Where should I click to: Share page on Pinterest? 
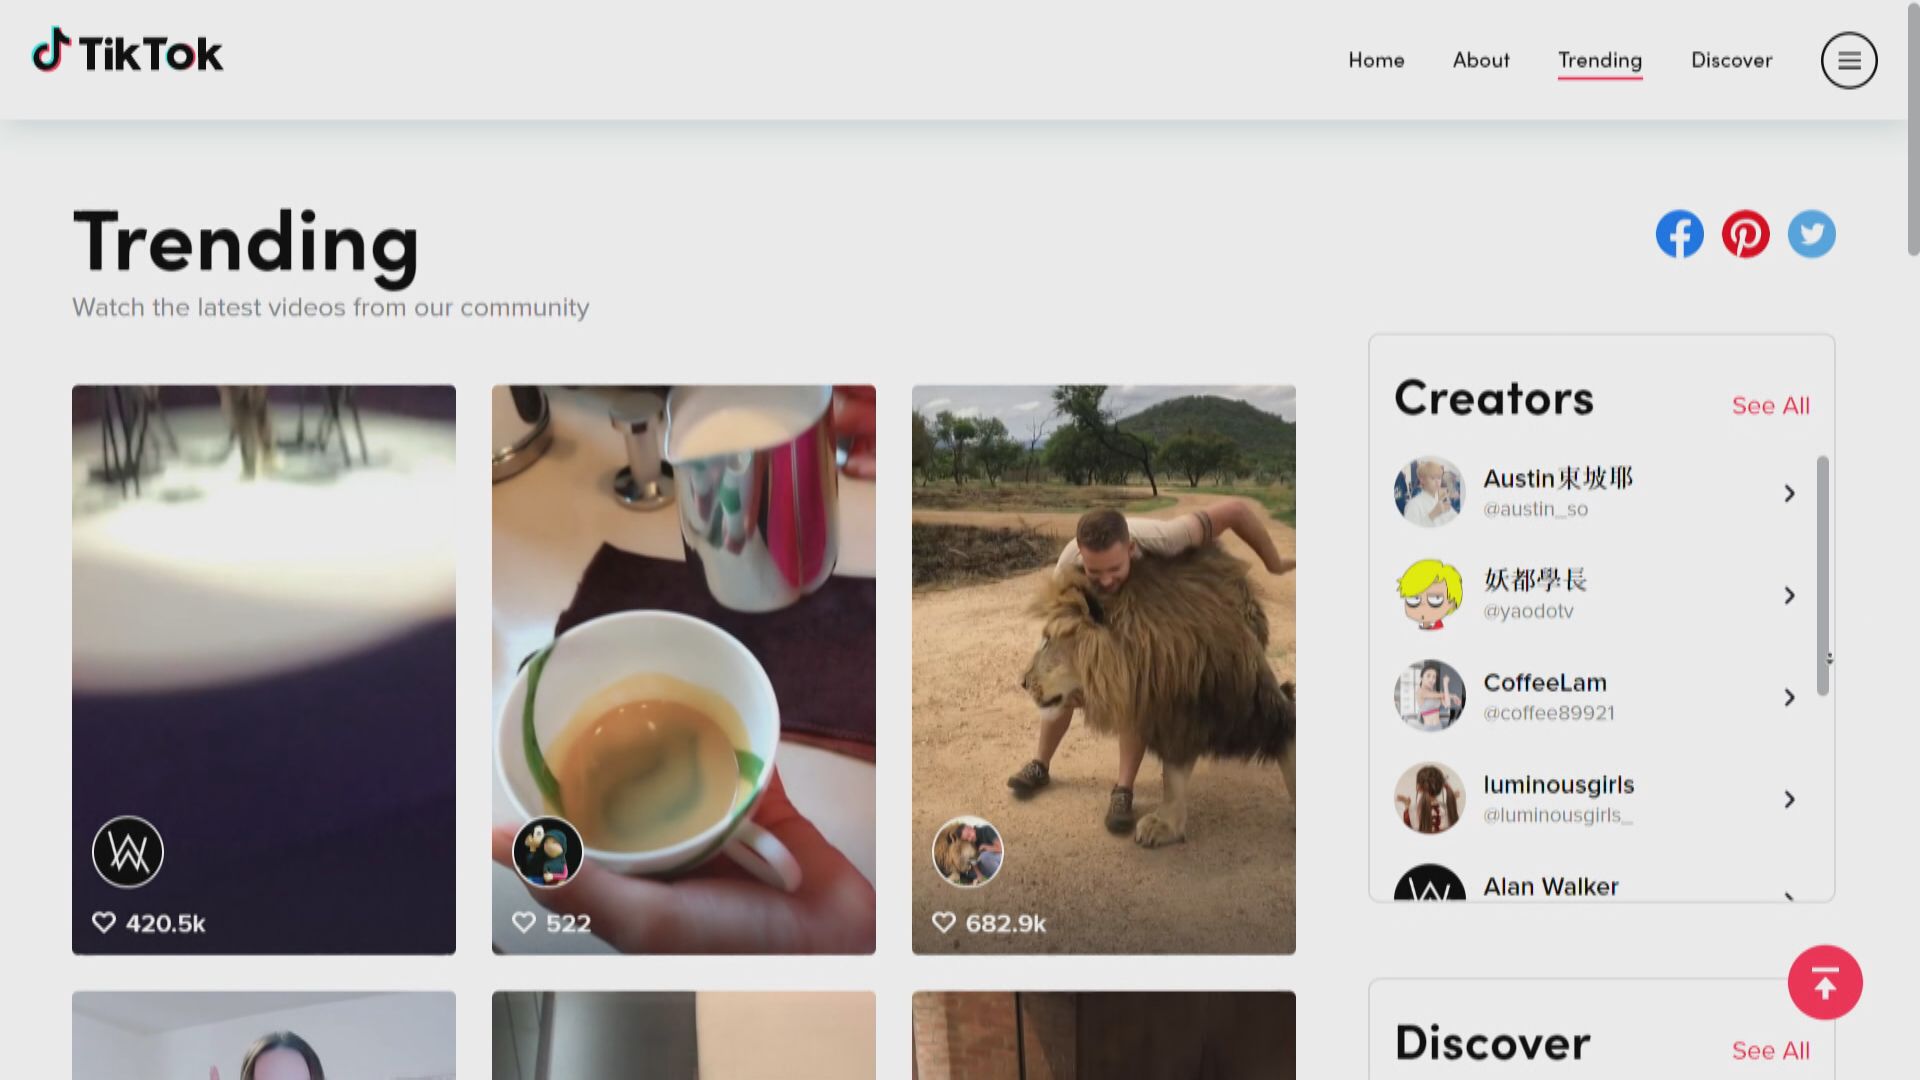pos(1745,234)
